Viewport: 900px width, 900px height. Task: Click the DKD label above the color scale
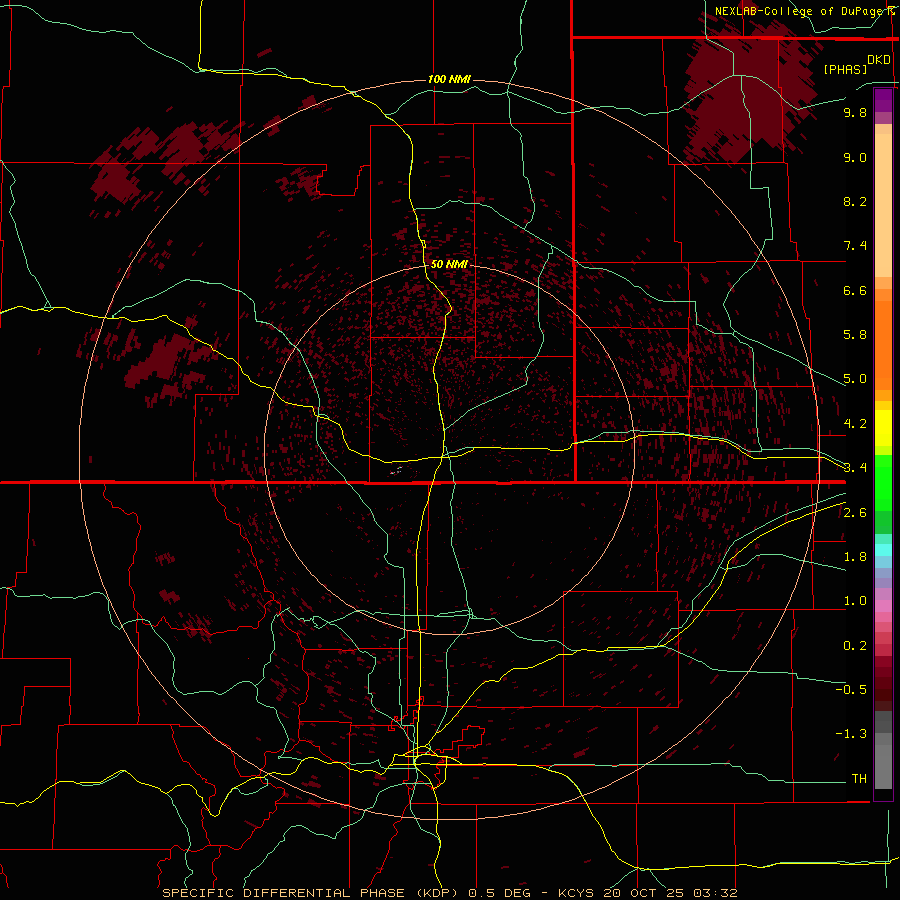point(879,60)
